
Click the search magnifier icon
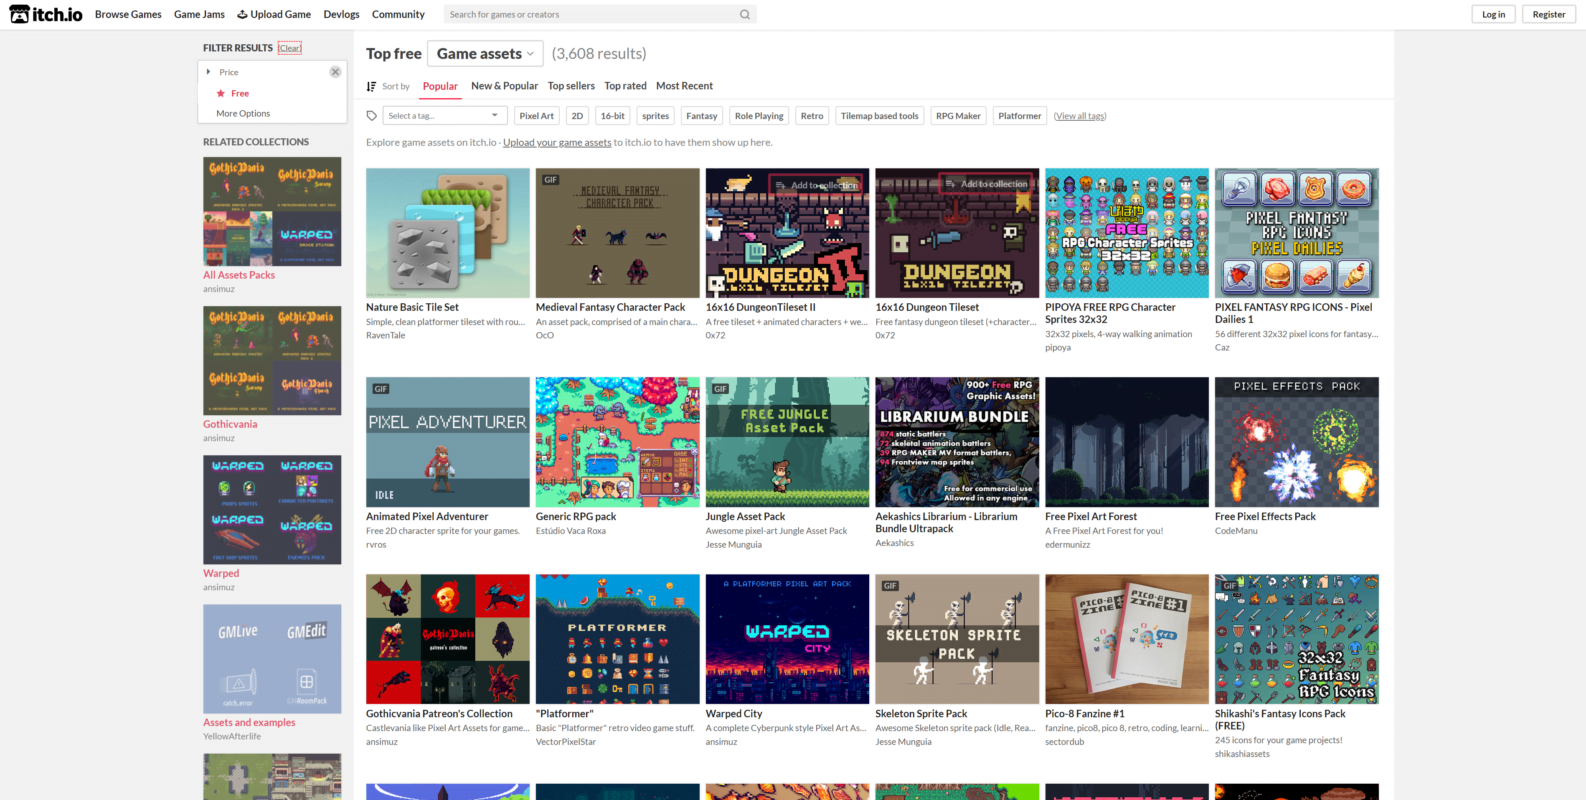tap(744, 14)
